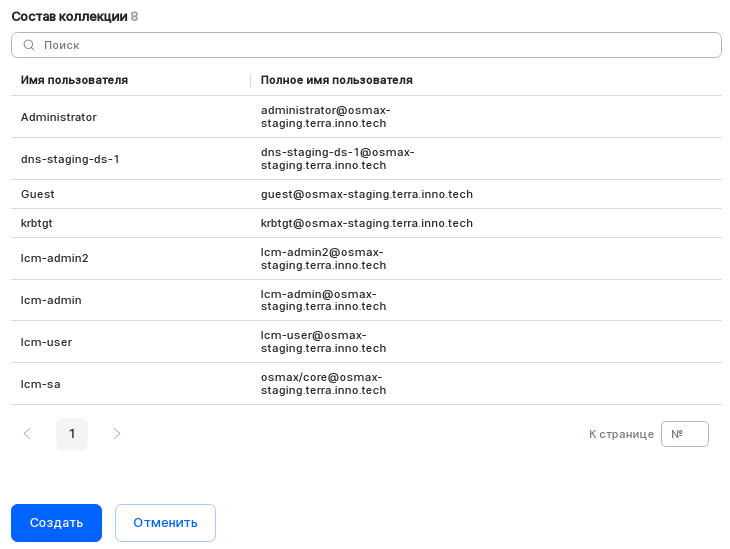Image resolution: width=730 pixels, height=549 pixels.
Task: Go to previous page arrow
Action: point(27,434)
